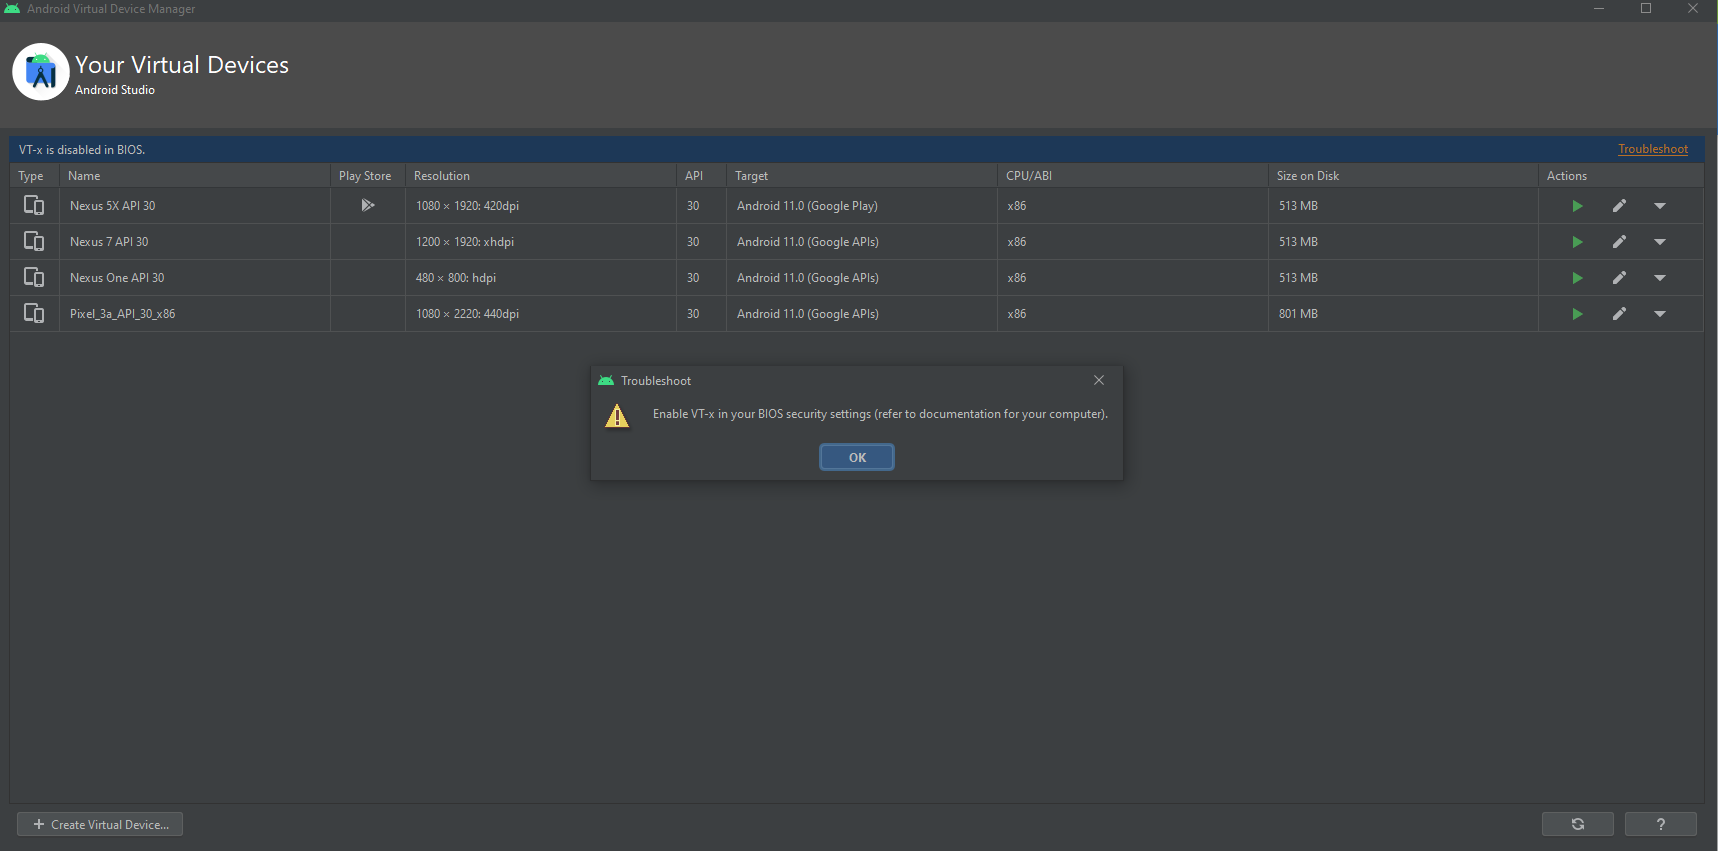Launch the Nexus One API 30 emulator
This screenshot has width=1718, height=851.
click(1577, 278)
